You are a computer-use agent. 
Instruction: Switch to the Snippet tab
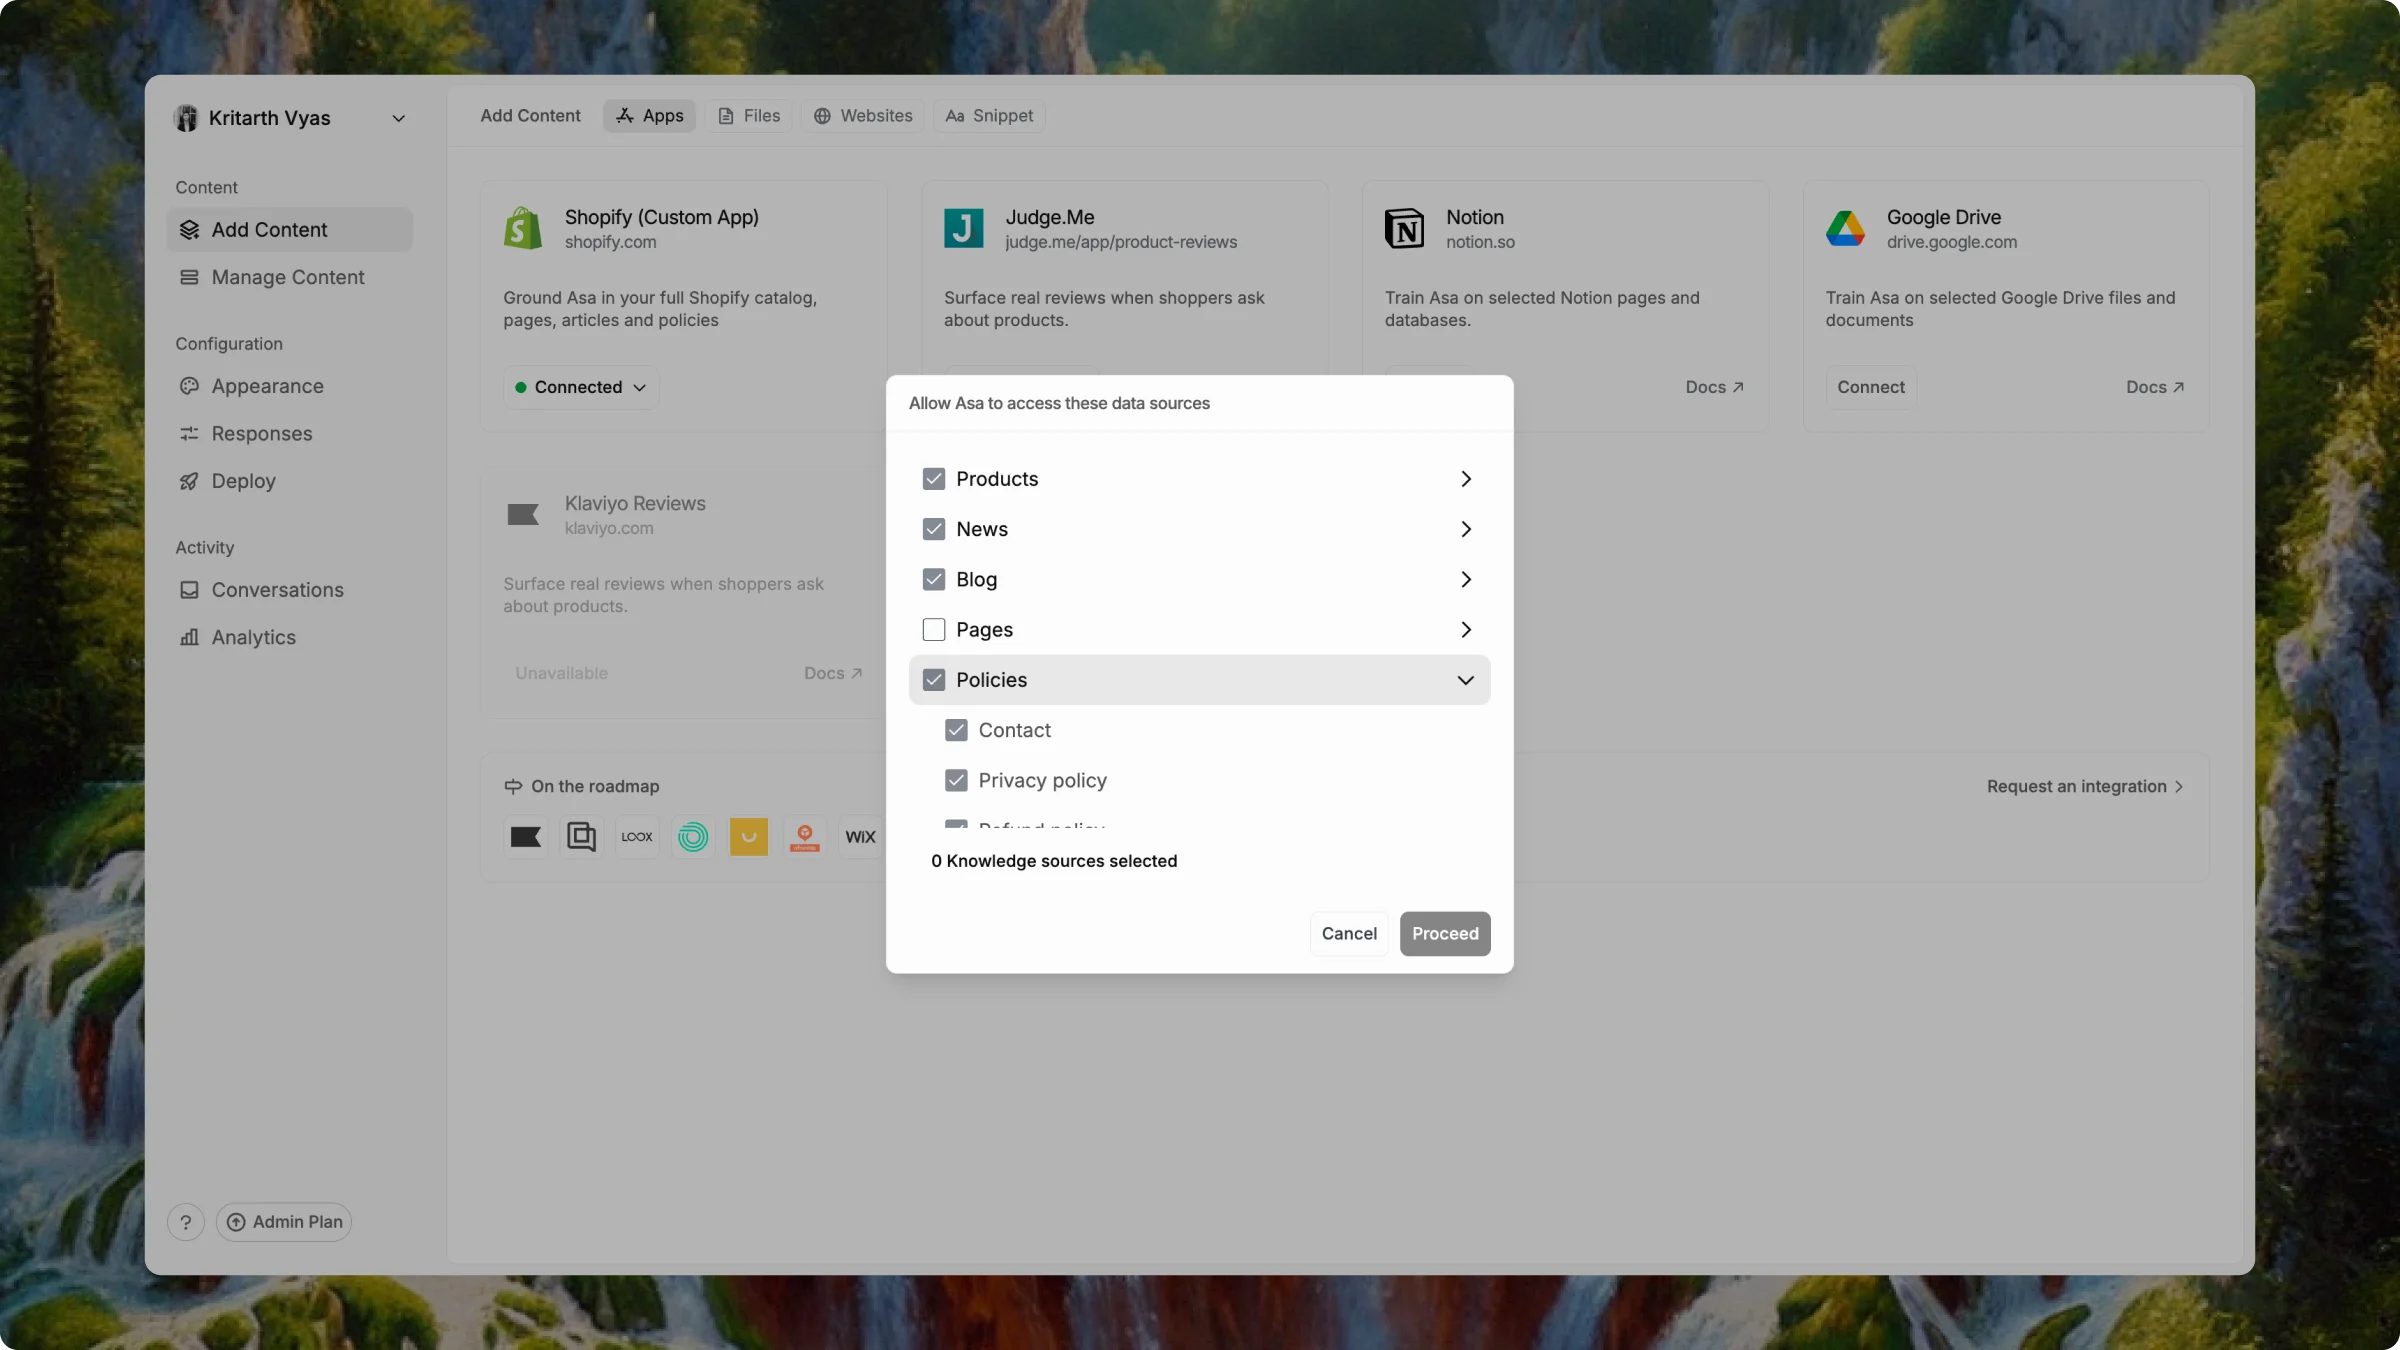click(990, 116)
